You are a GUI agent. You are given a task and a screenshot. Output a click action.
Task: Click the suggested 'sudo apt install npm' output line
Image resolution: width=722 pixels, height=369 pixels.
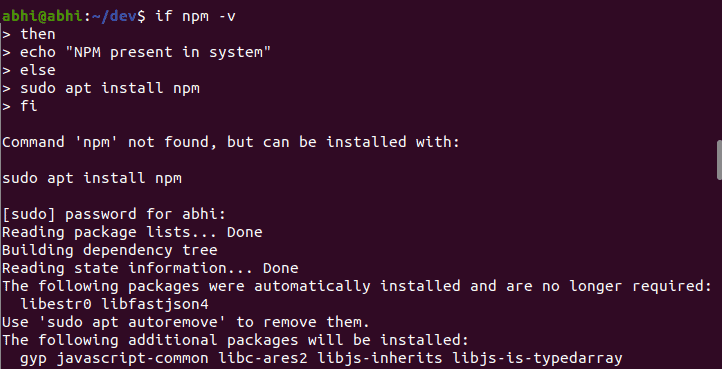92,178
